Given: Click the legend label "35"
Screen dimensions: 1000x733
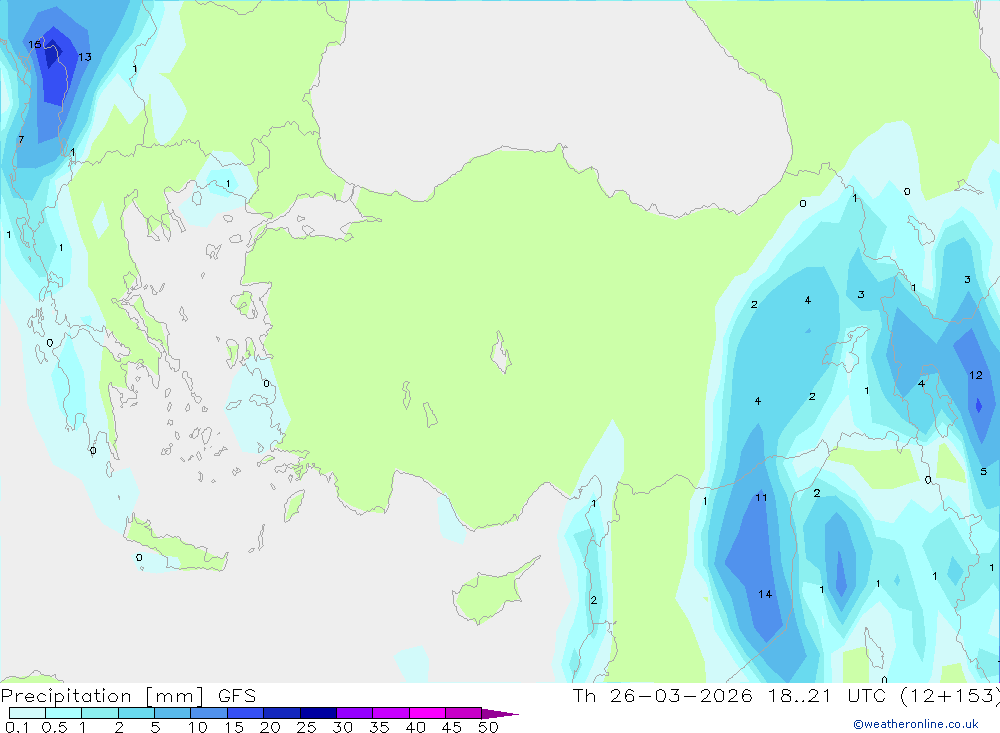Looking at the screenshot, I should 379,727.
